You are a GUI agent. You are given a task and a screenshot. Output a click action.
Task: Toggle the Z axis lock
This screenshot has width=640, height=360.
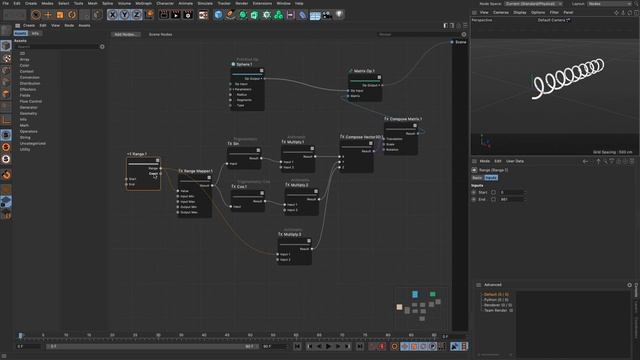[136, 15]
